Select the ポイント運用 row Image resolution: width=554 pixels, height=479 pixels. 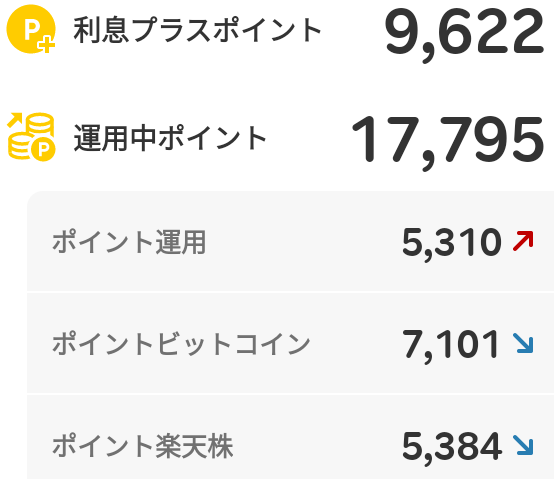(290, 242)
